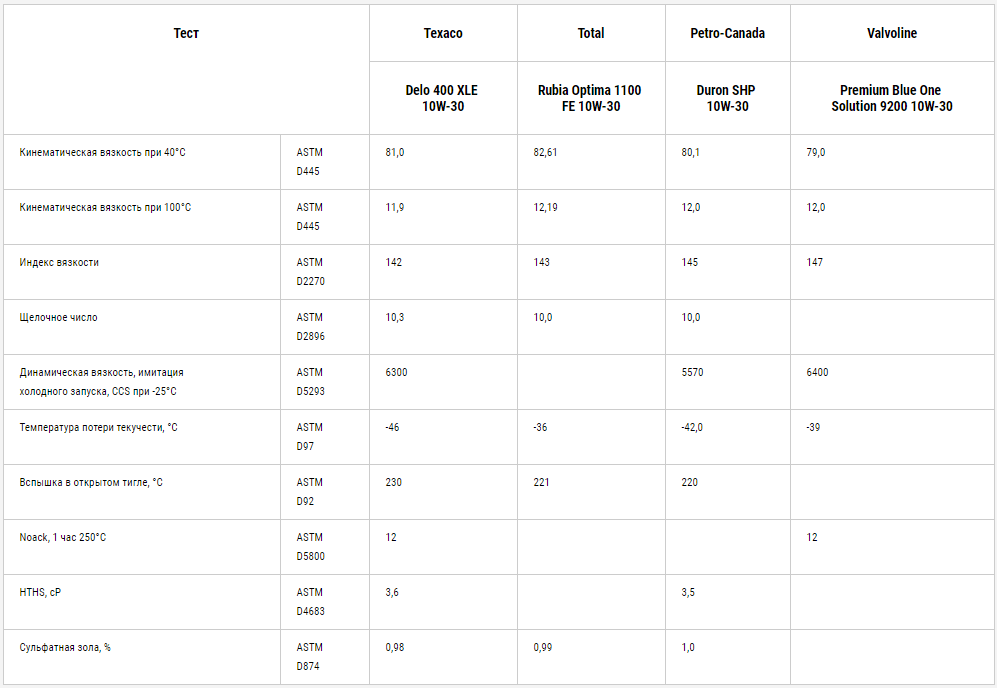Click the Duron SHP 10W-30 product cell
Screen dimensions: 997x688
point(727,98)
